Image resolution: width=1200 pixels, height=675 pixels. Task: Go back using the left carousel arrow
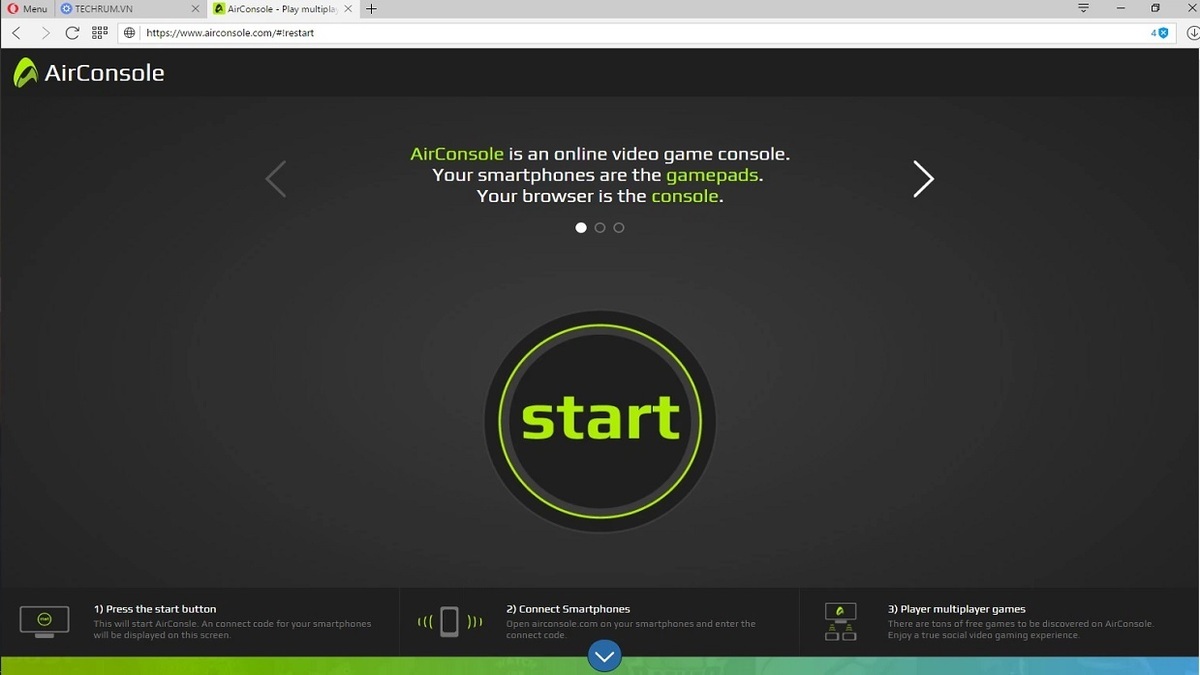[276, 179]
